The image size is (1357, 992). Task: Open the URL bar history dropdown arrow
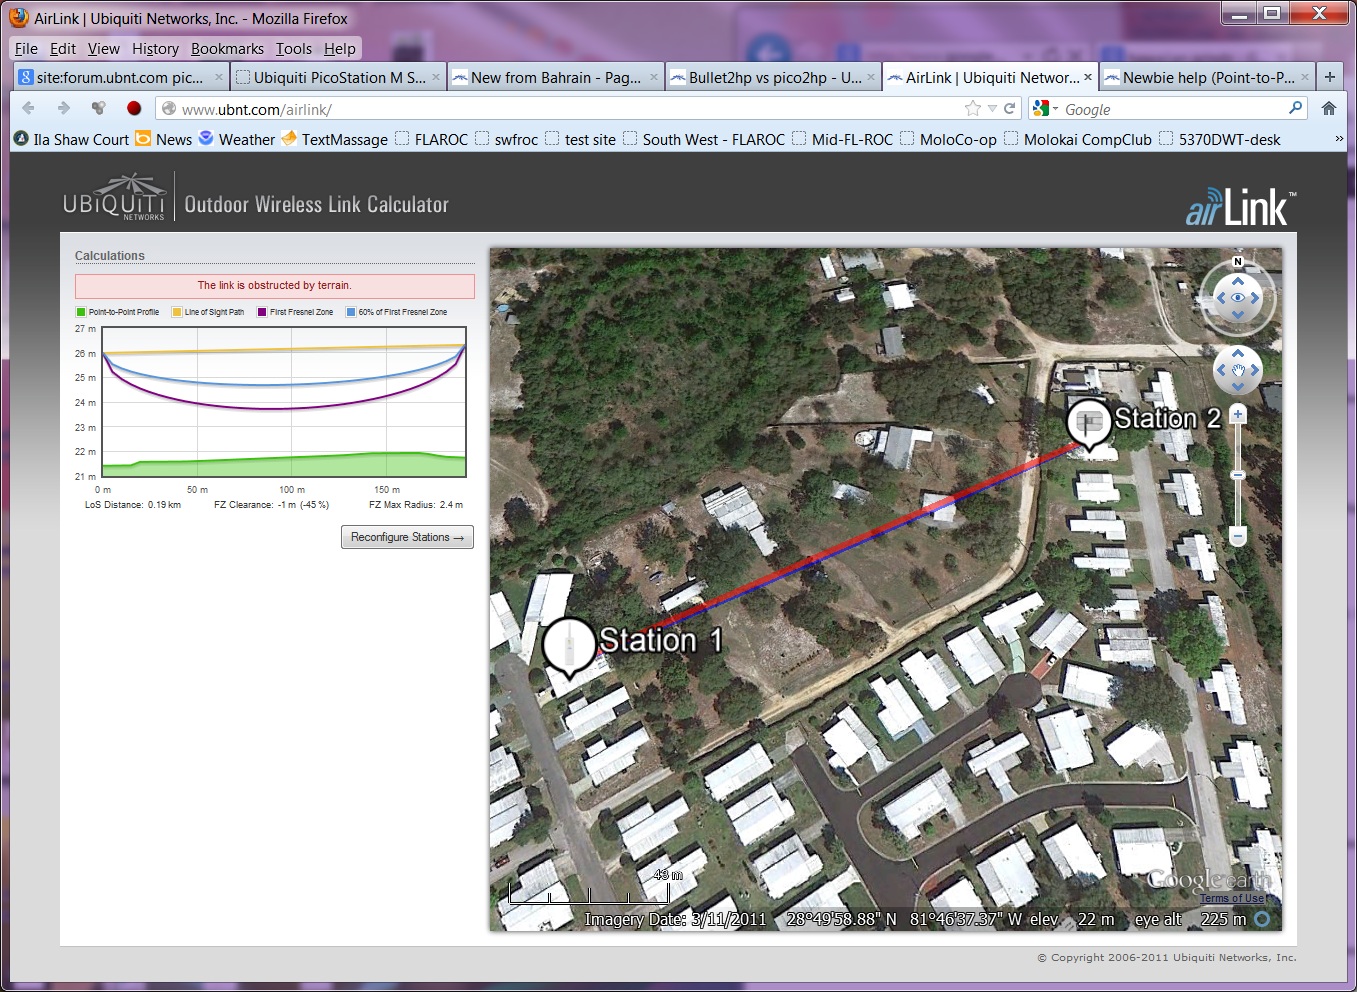pyautogui.click(x=992, y=108)
